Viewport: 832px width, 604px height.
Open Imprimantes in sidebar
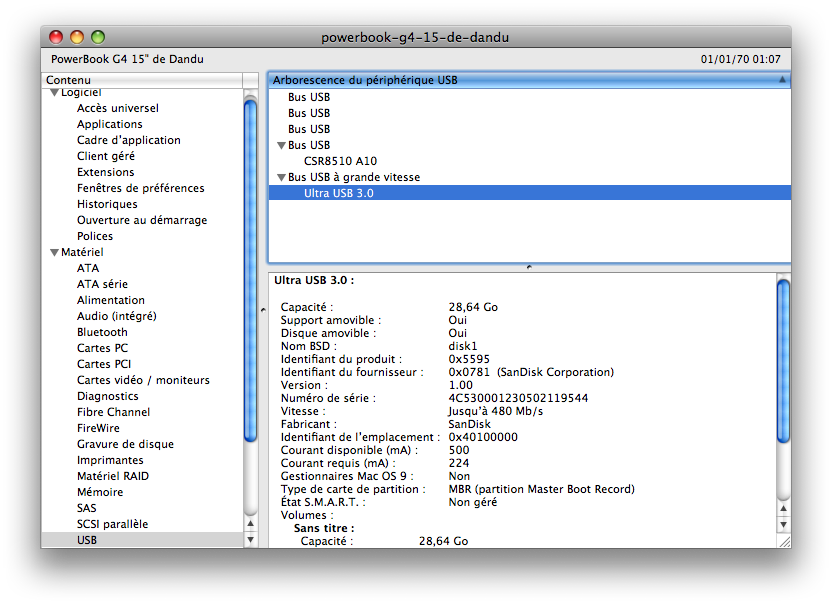(x=110, y=460)
